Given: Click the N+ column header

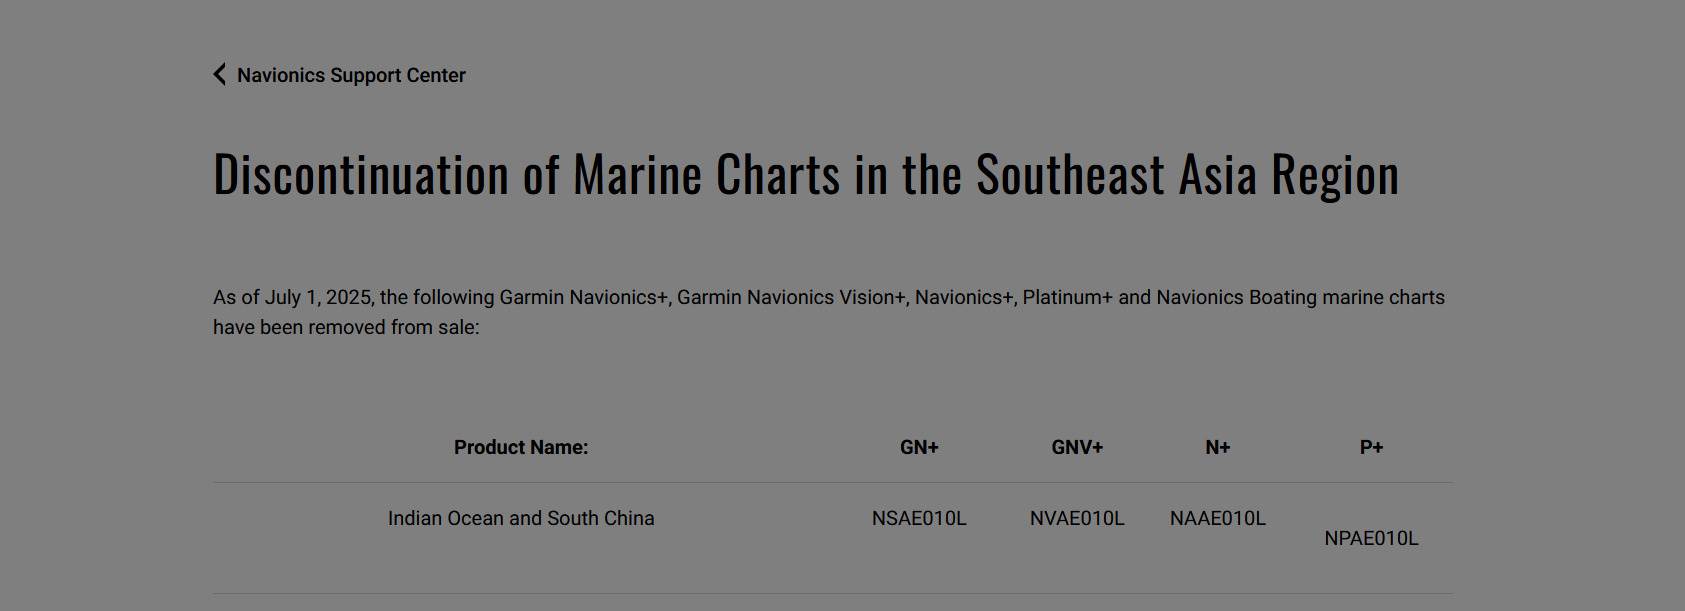Looking at the screenshot, I should pyautogui.click(x=1217, y=448).
